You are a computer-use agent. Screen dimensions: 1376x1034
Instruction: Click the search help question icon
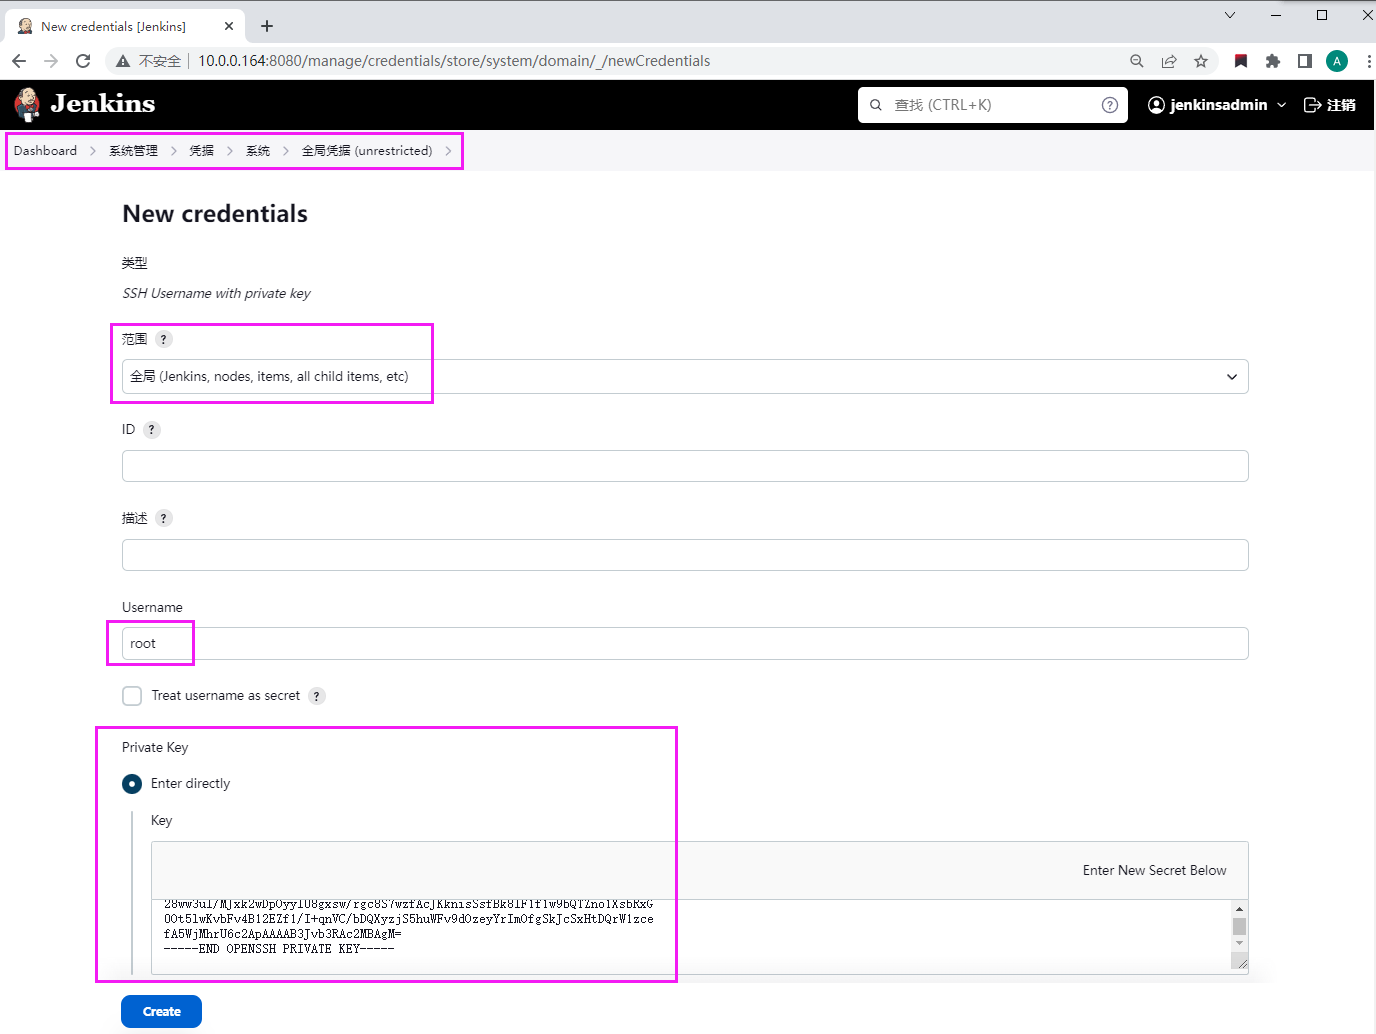pos(1110,105)
